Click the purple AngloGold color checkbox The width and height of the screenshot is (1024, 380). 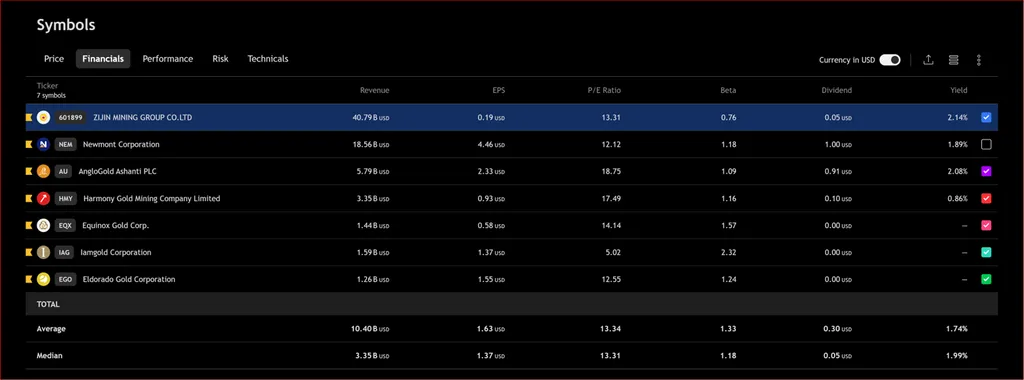986,171
